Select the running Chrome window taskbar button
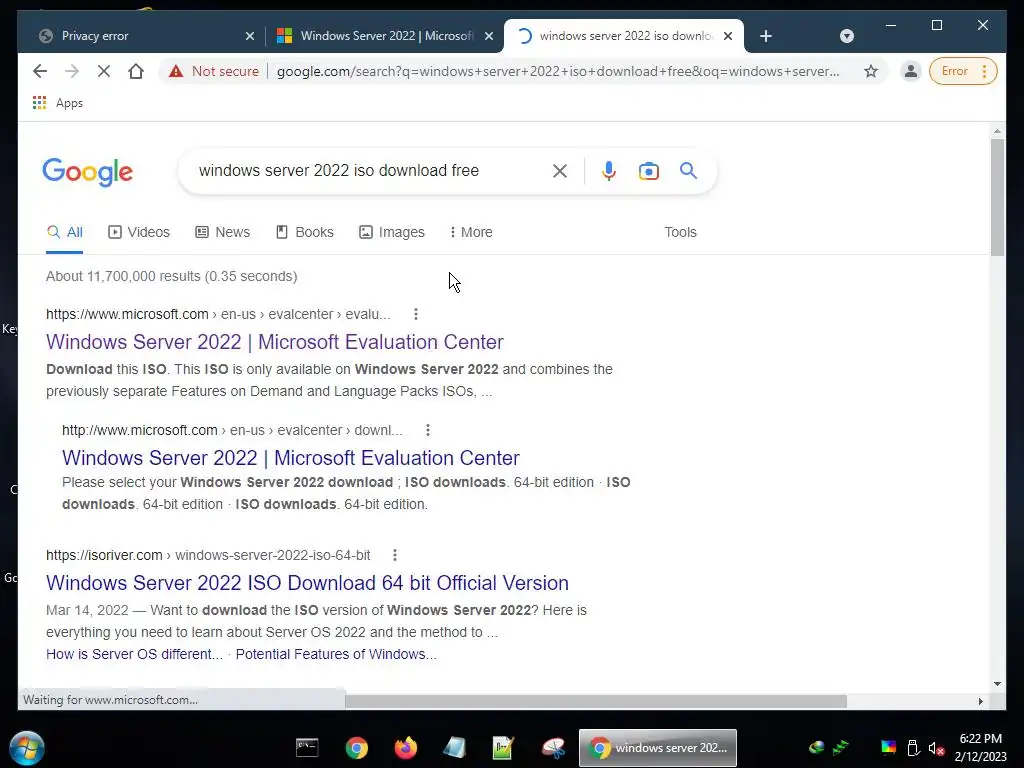Viewport: 1024px width, 768px height. (x=658, y=748)
